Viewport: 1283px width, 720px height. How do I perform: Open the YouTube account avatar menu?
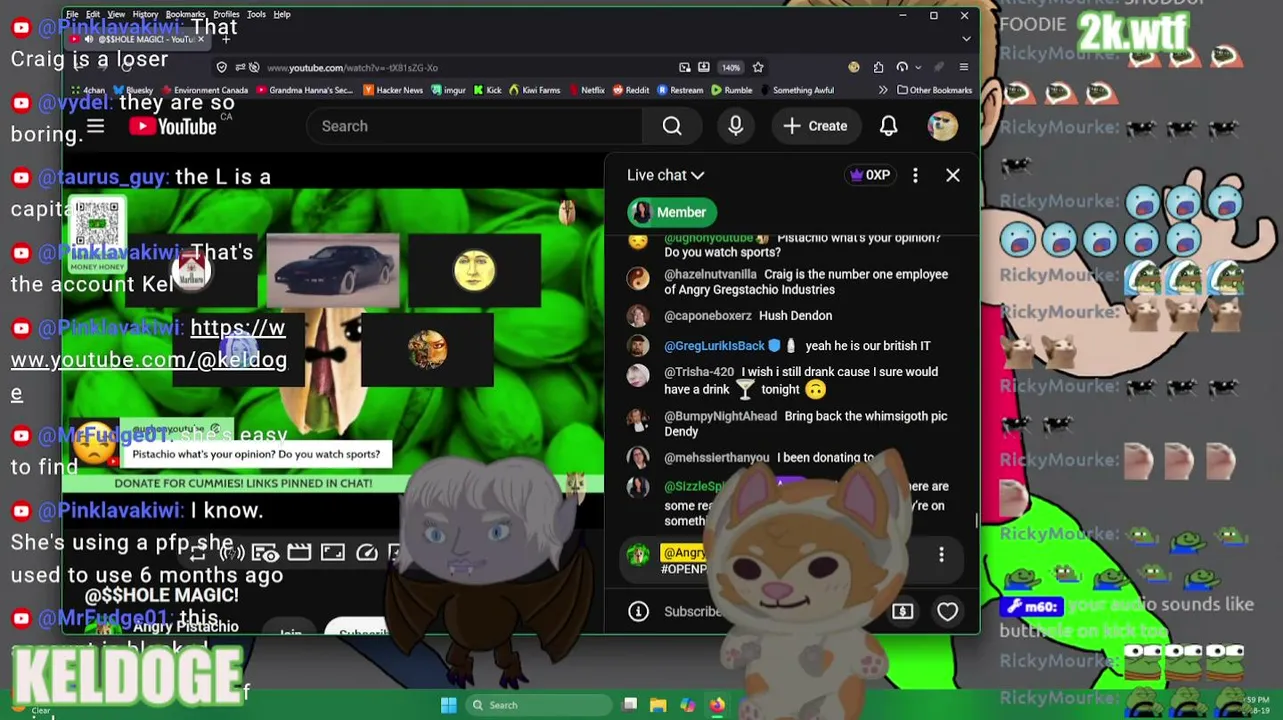click(x=942, y=126)
